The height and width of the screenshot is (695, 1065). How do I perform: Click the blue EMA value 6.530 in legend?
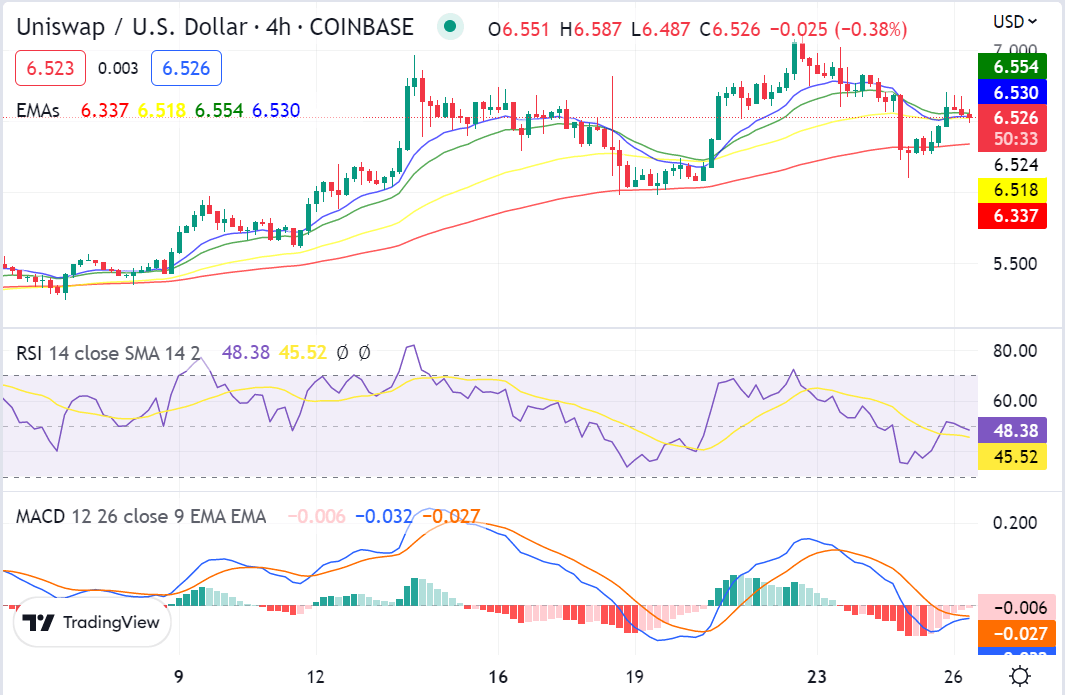(276, 110)
